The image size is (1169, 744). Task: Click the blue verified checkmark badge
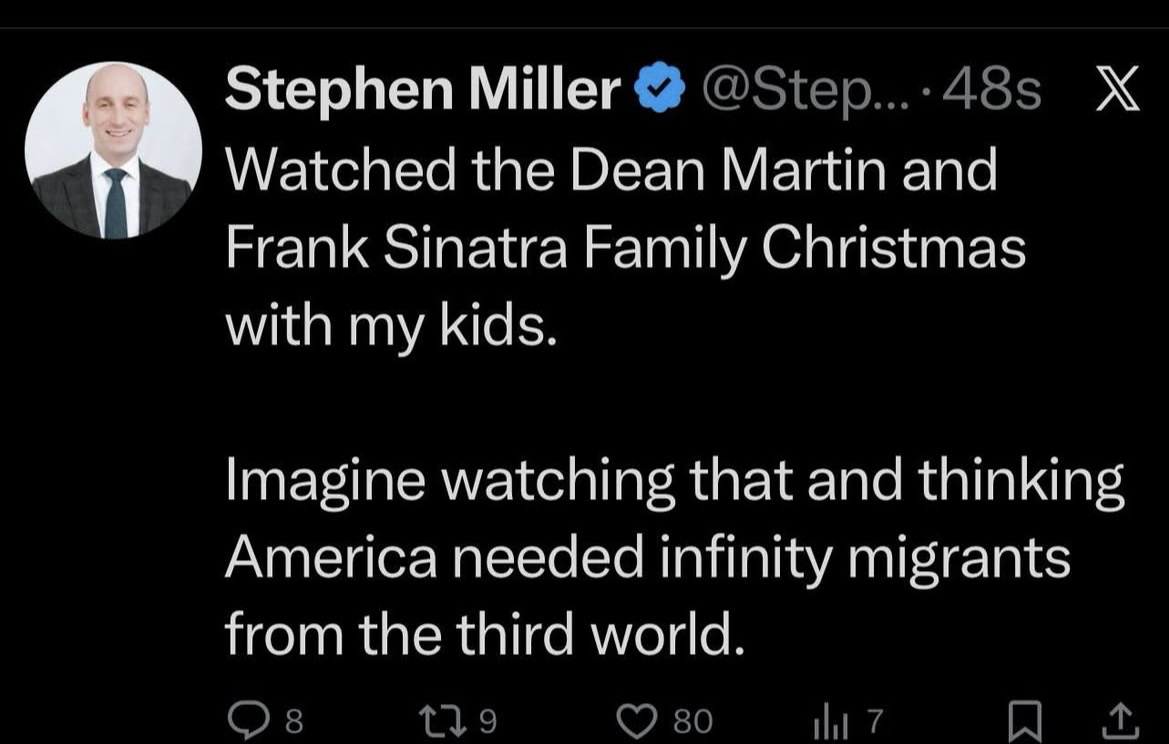[658, 92]
